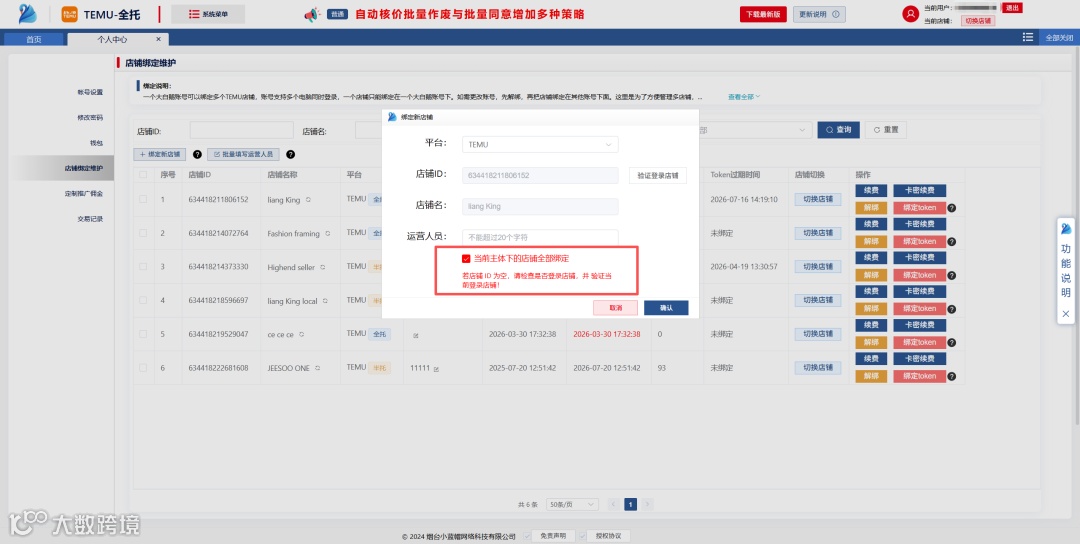Click 切换店铺 for row 1 liang King
Image resolution: width=1080 pixels, height=544 pixels.
click(818, 199)
